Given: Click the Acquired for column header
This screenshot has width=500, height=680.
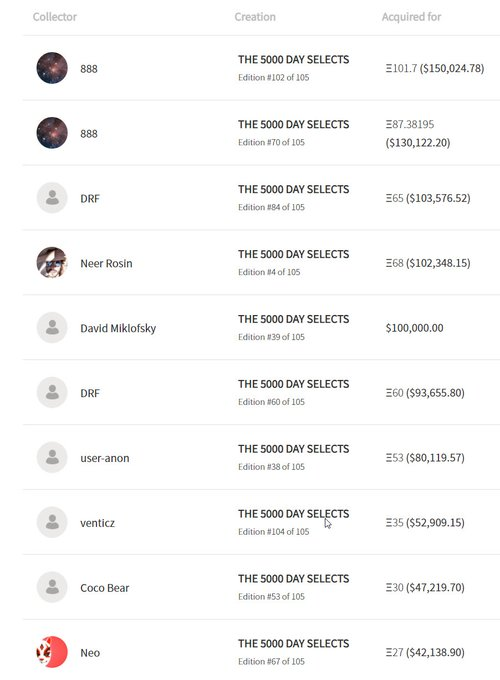Looking at the screenshot, I should (x=411, y=17).
